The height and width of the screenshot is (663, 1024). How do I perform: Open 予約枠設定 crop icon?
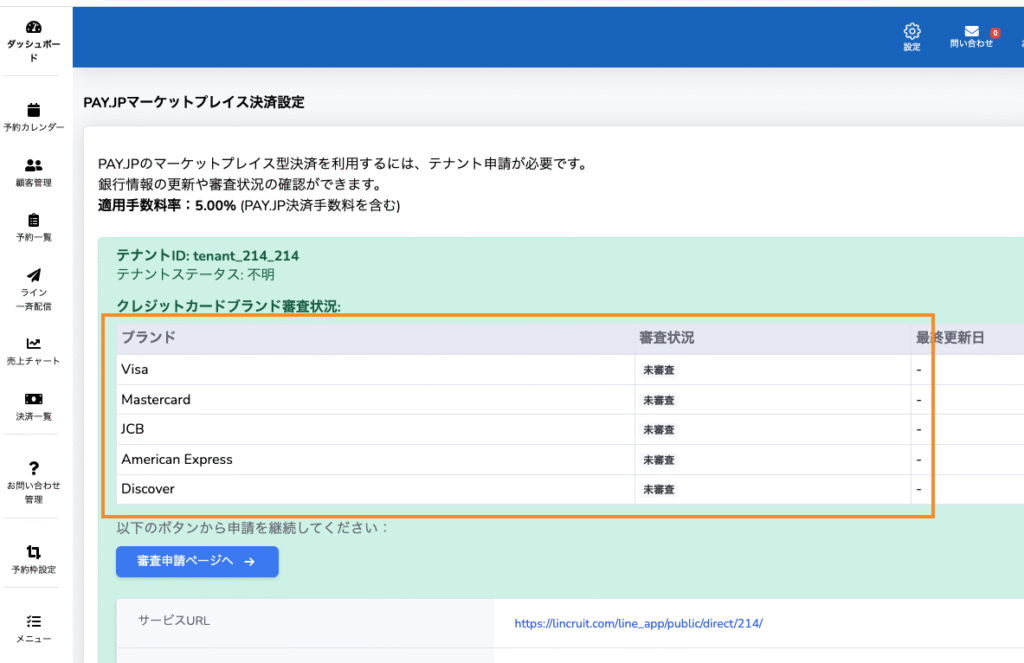click(33, 552)
